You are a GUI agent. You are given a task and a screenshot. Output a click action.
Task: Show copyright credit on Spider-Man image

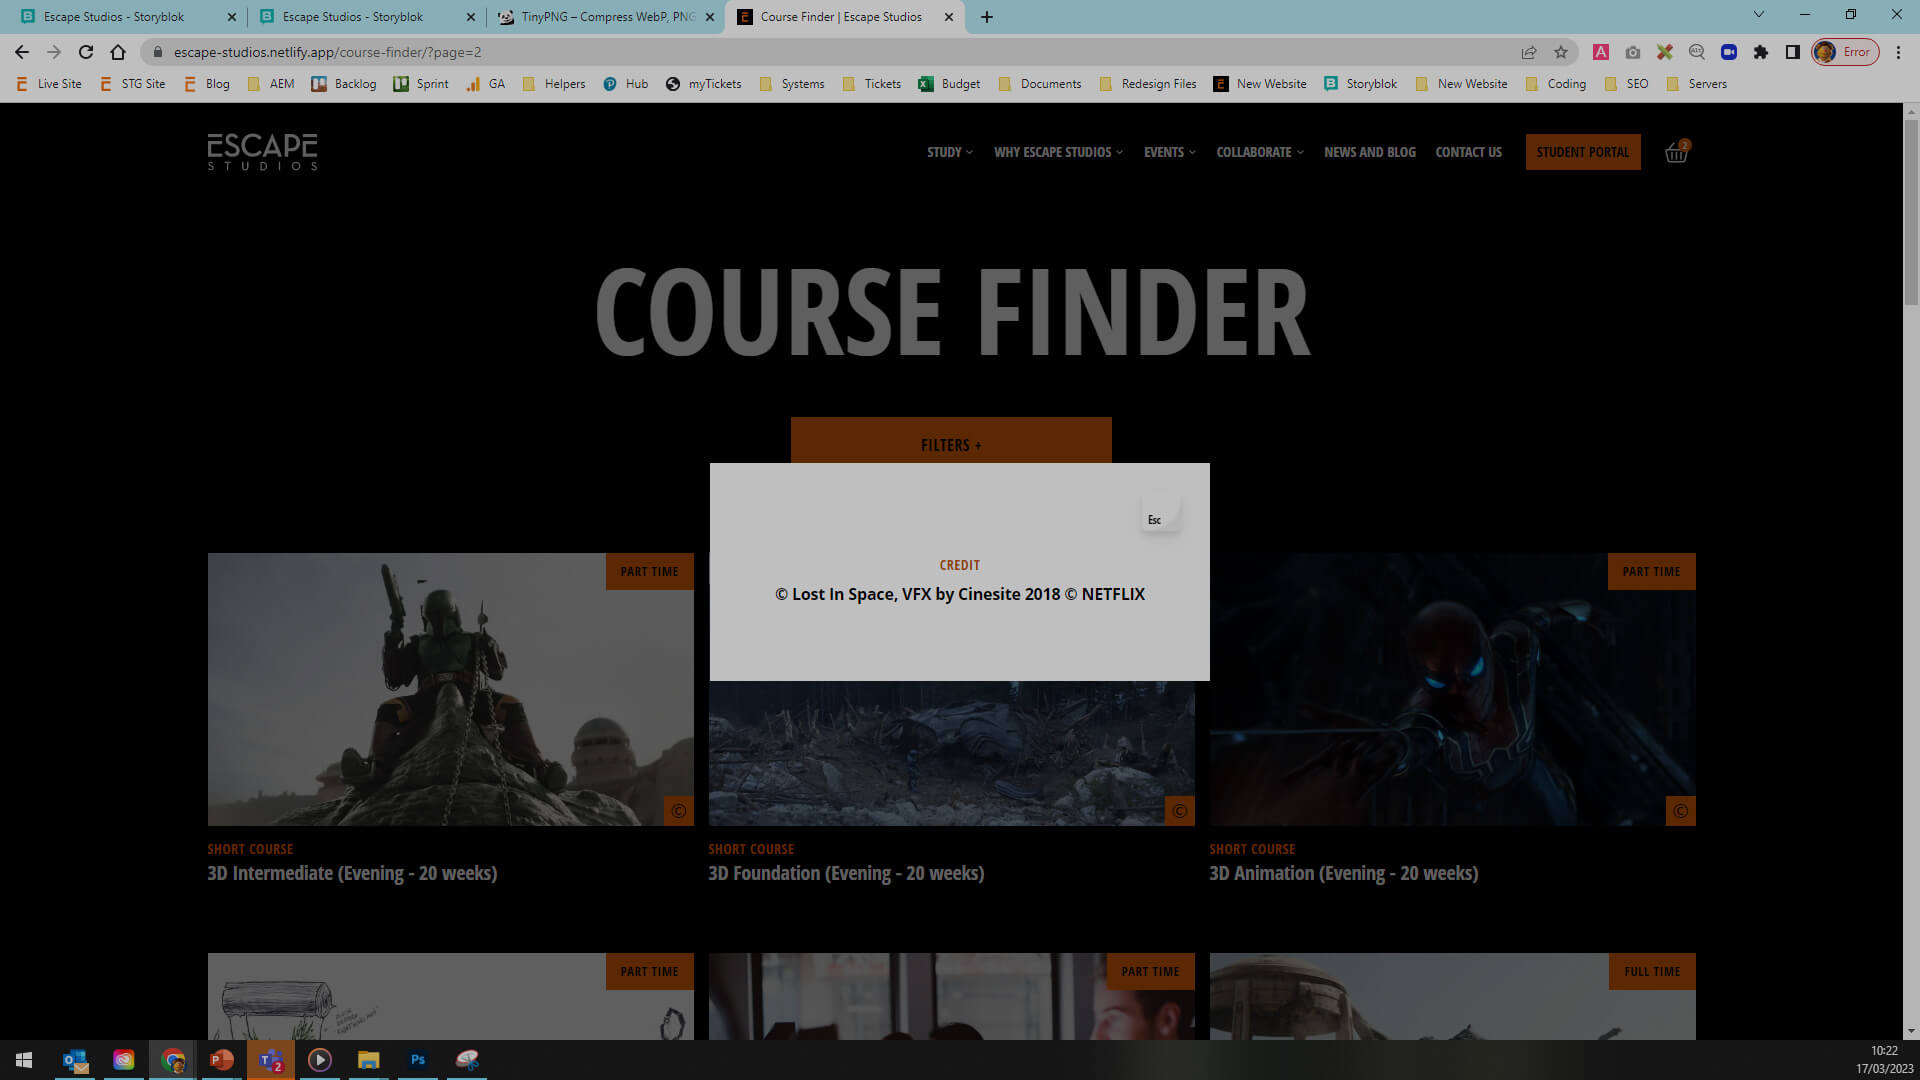tap(1681, 811)
